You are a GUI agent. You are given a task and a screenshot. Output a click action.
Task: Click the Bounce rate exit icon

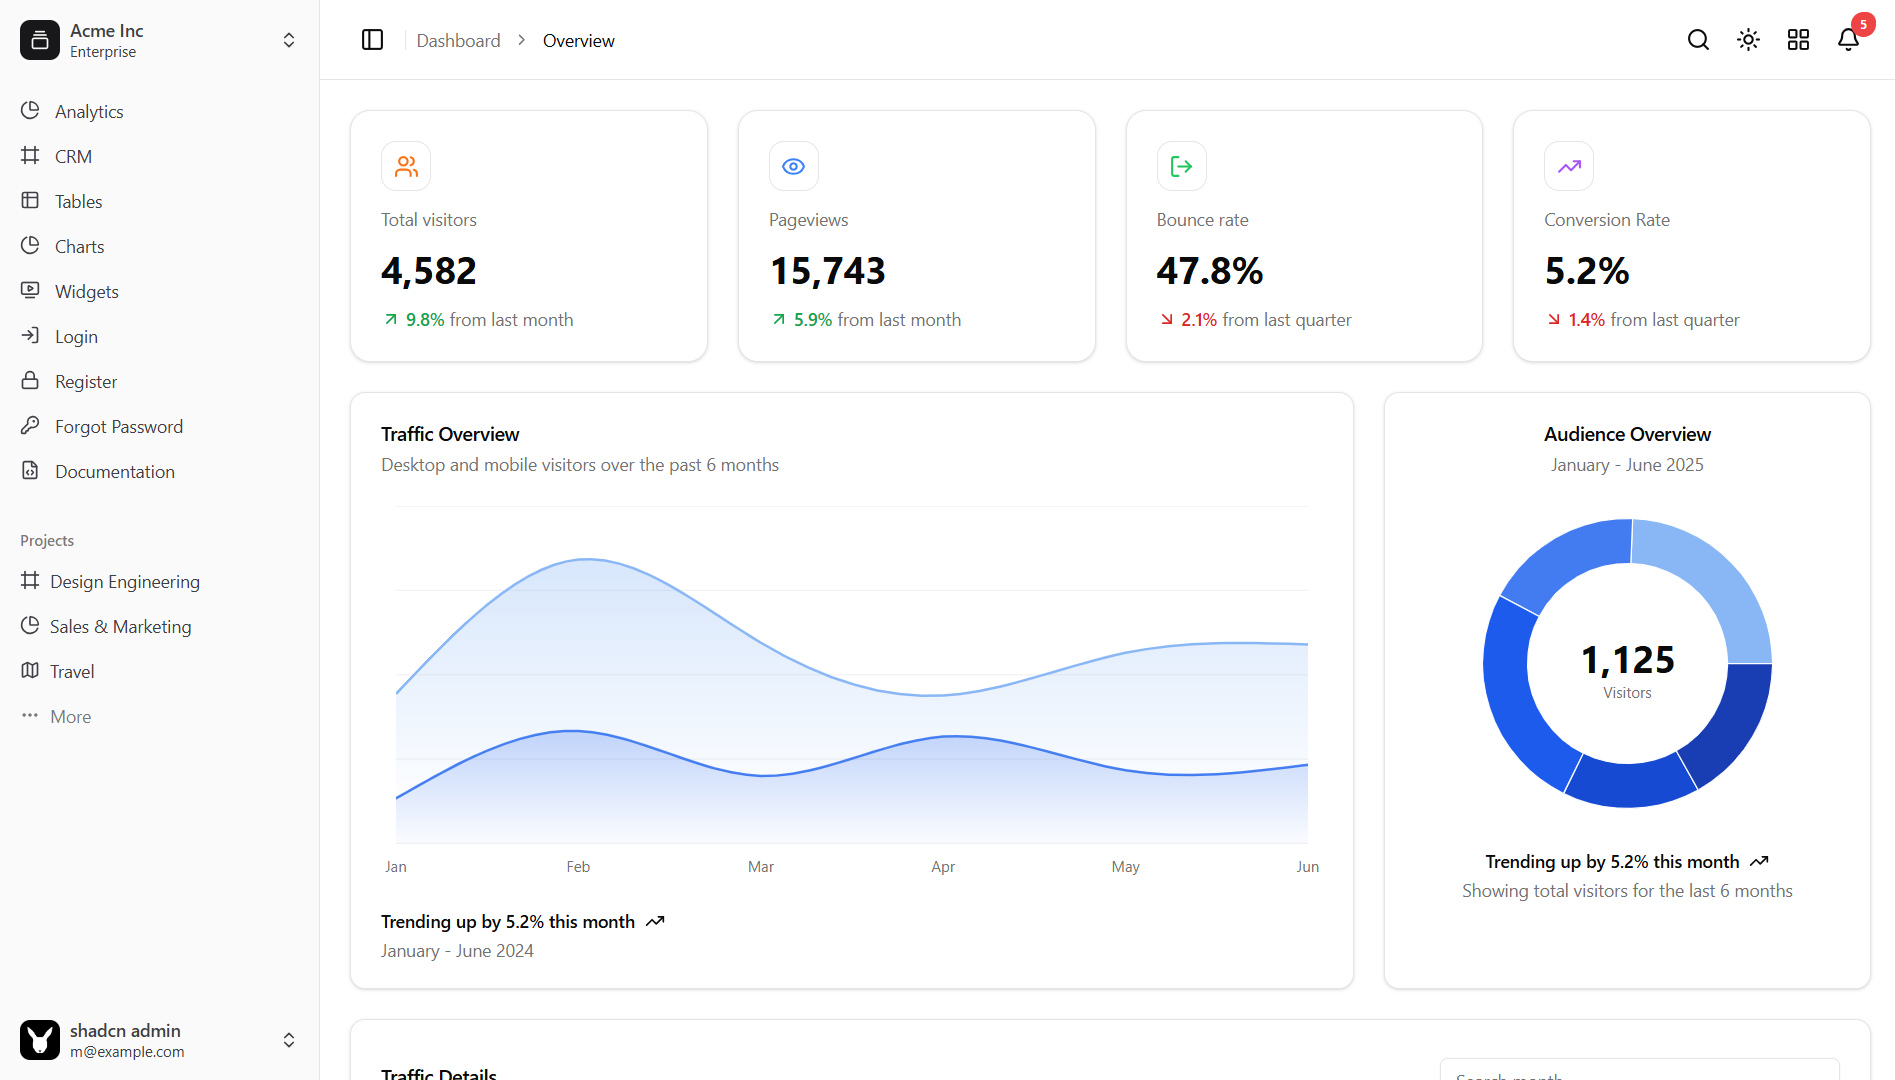point(1181,166)
